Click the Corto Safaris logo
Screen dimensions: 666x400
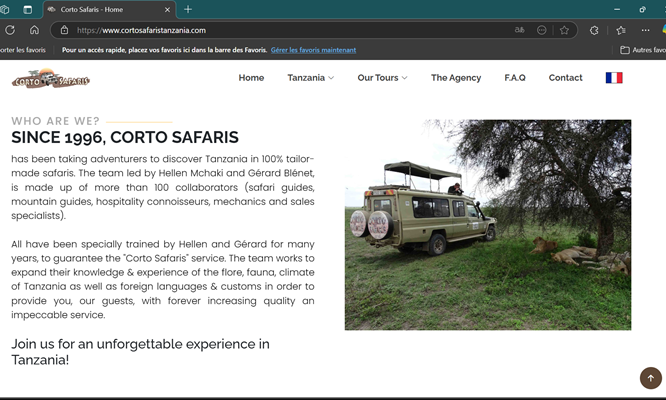(51, 78)
